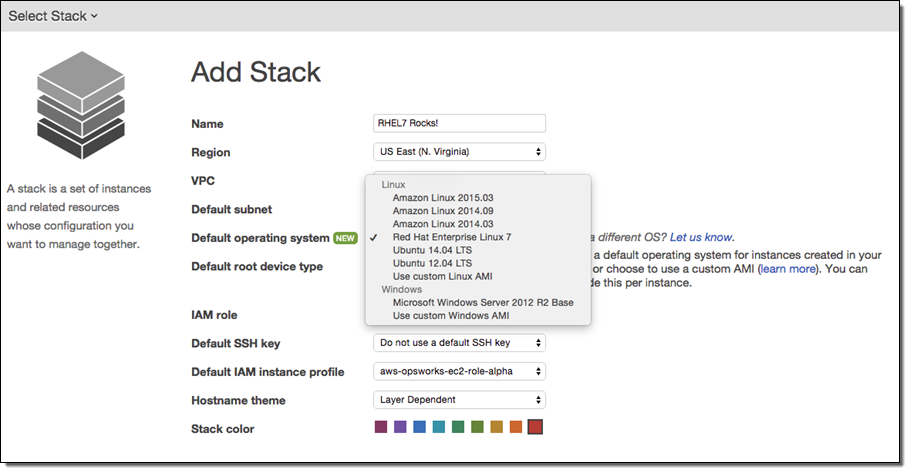This screenshot has height=473, width=910.
Task: Choose Use custom Linux AMI
Action: tap(442, 276)
